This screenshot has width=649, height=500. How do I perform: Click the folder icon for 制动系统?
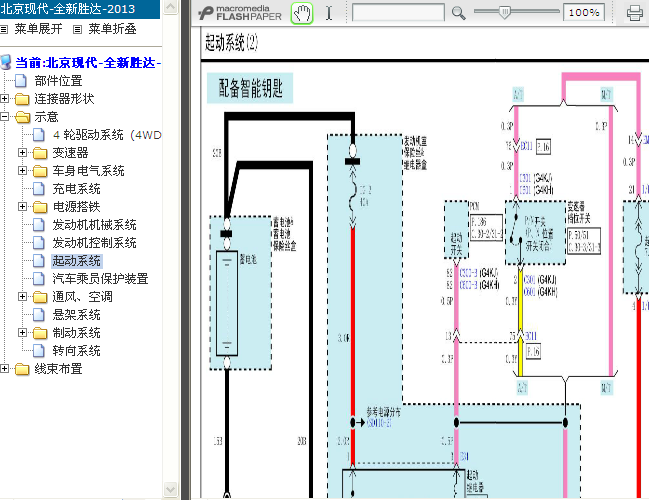tap(40, 333)
